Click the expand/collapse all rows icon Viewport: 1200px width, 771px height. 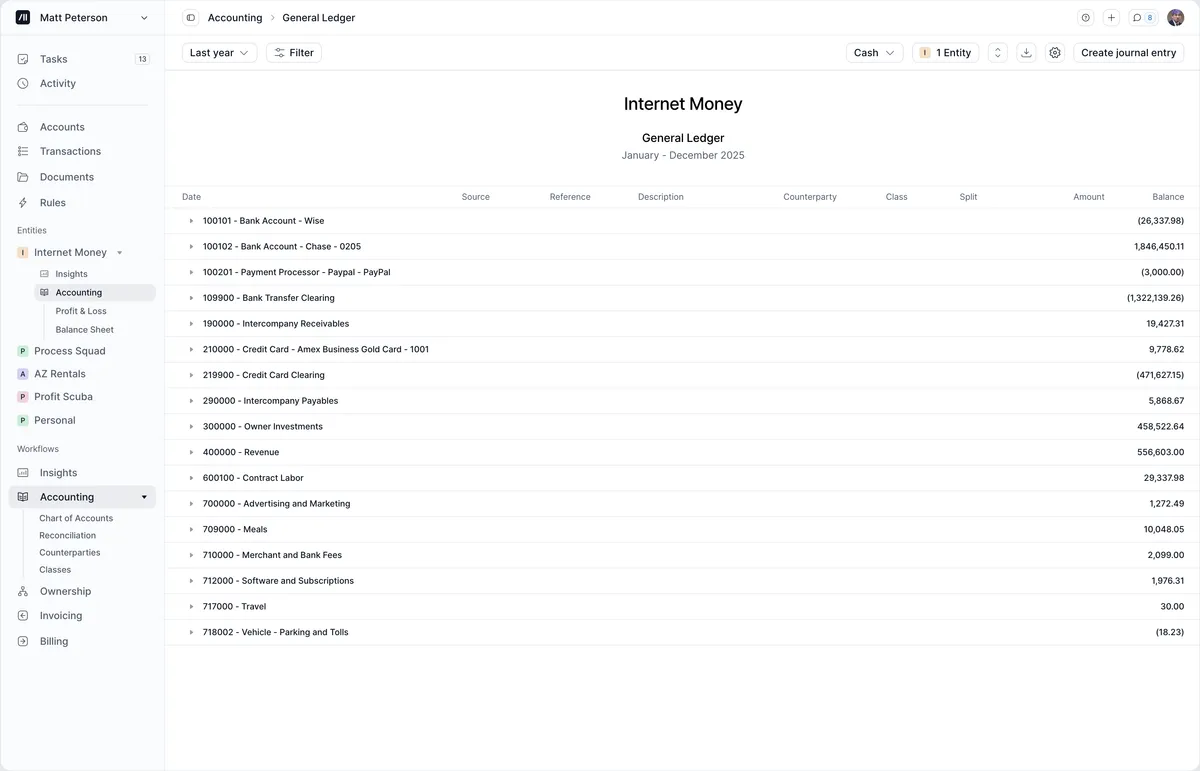[997, 53]
